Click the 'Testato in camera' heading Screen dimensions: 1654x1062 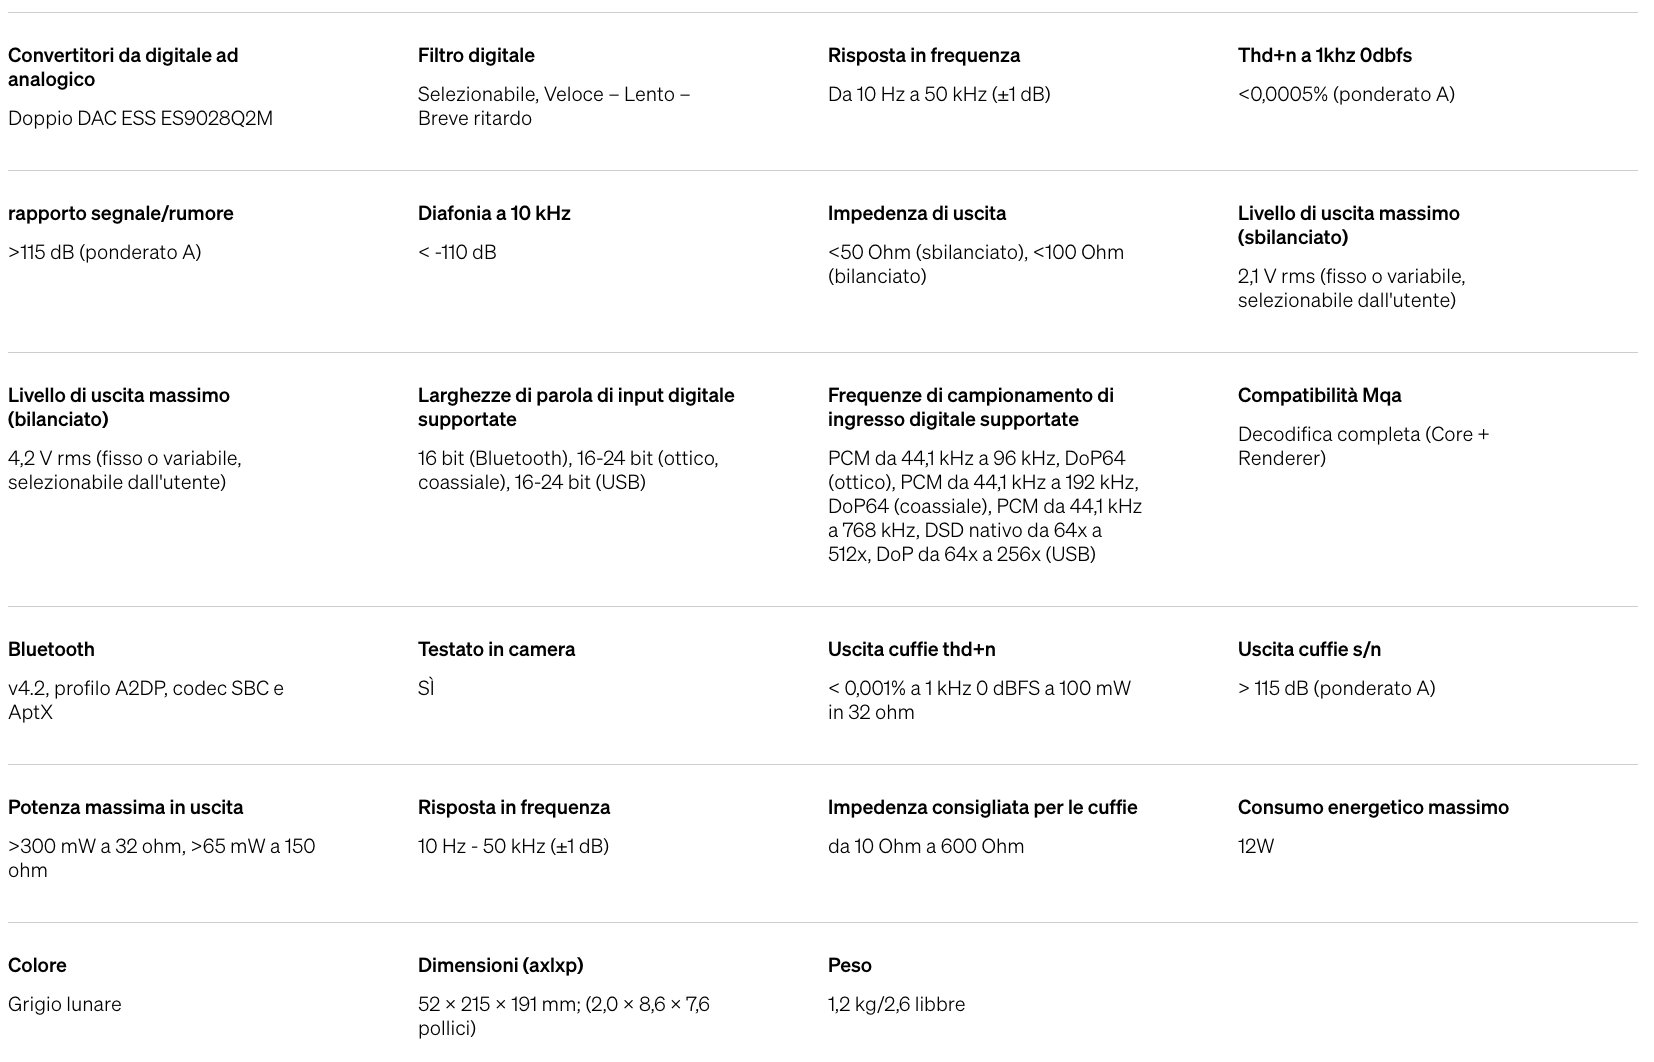496,649
